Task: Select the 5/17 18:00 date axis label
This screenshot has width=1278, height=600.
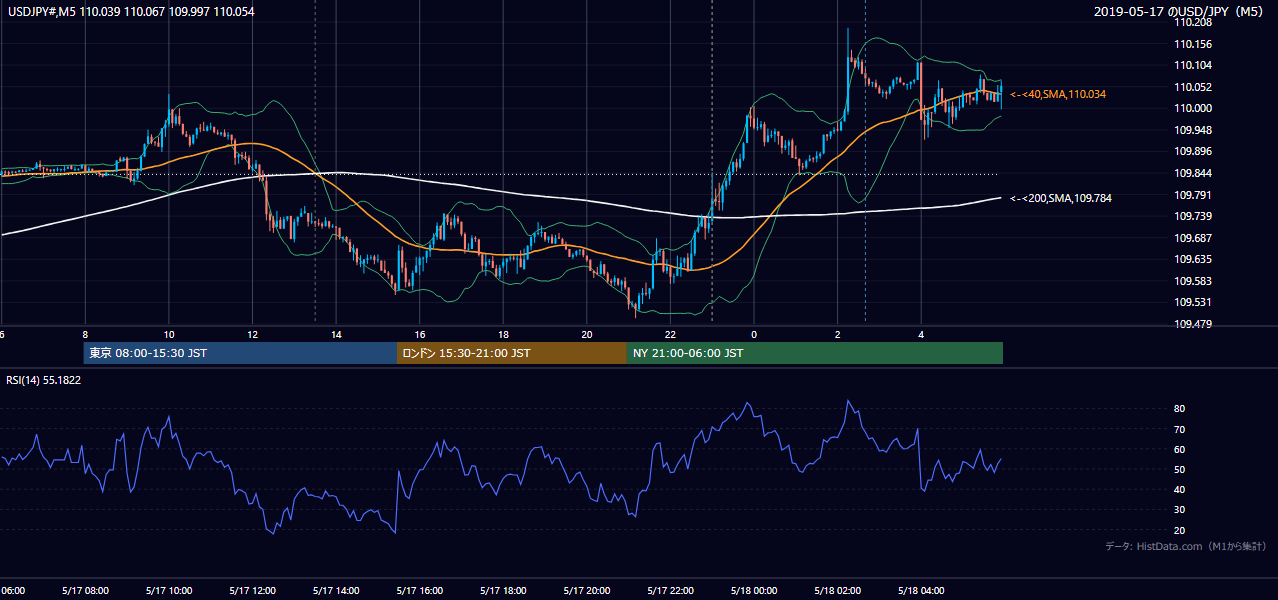Action: click(x=503, y=591)
